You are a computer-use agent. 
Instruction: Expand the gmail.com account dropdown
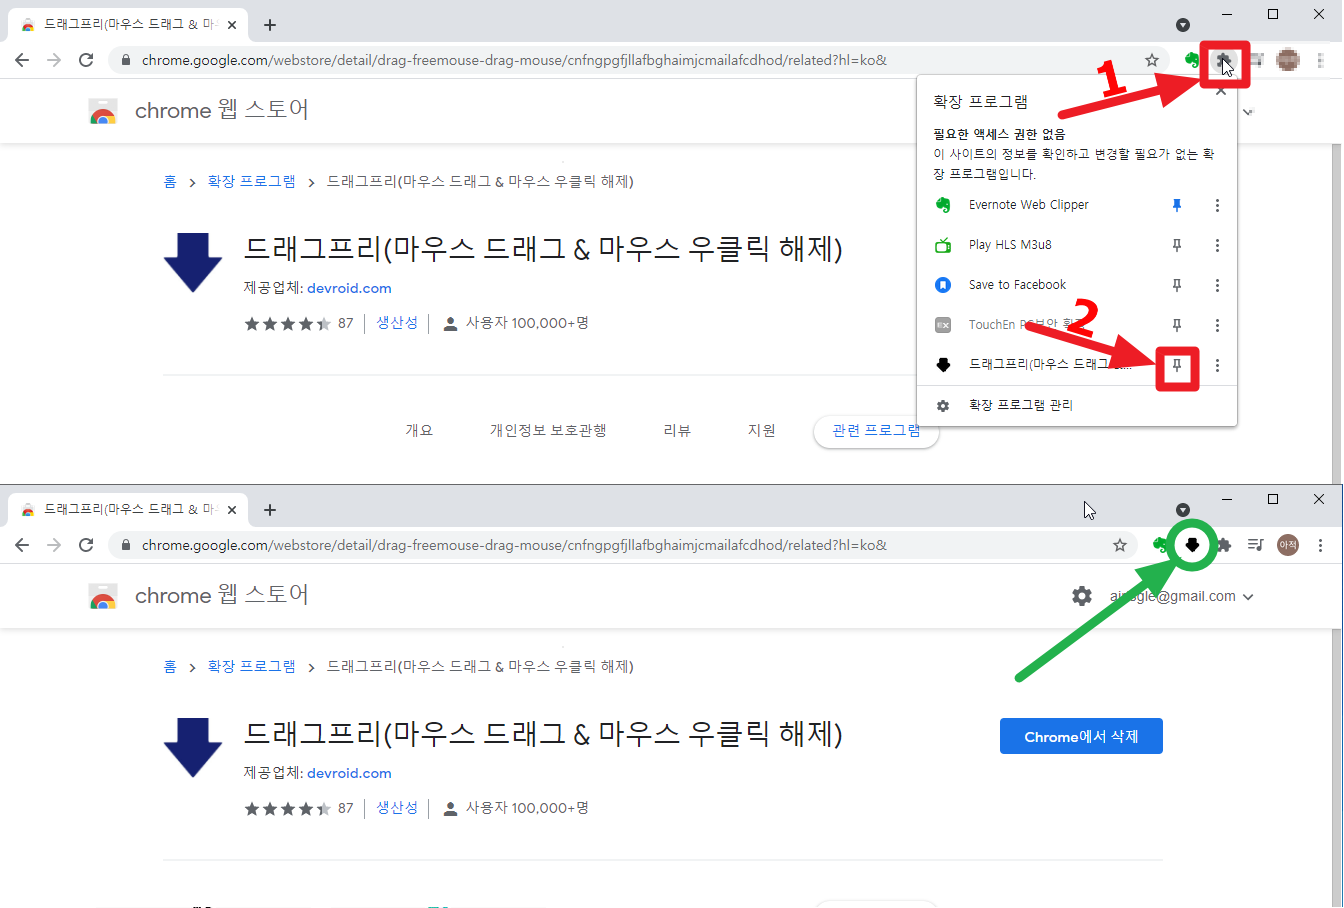[x=1248, y=597]
